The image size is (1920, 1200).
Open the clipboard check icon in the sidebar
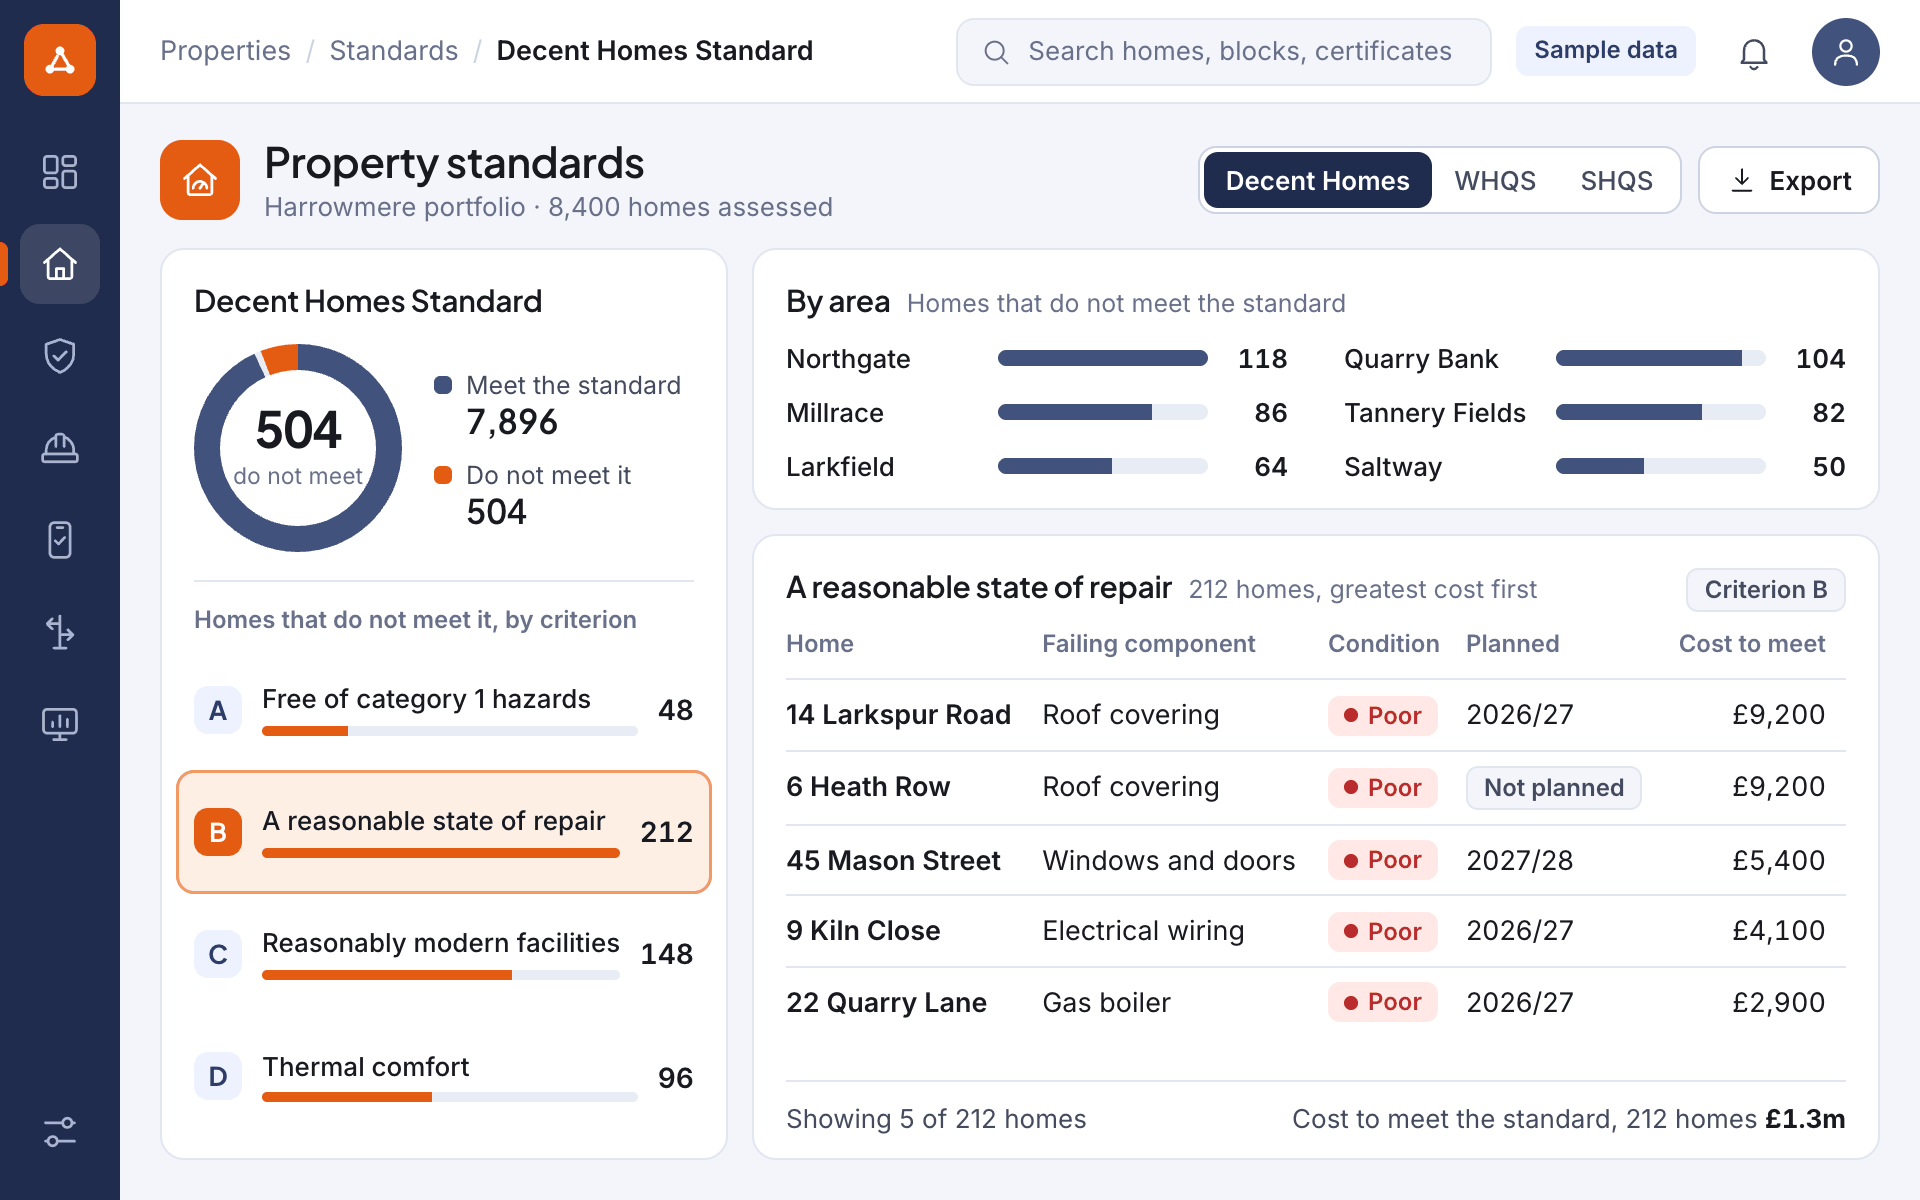(x=60, y=540)
